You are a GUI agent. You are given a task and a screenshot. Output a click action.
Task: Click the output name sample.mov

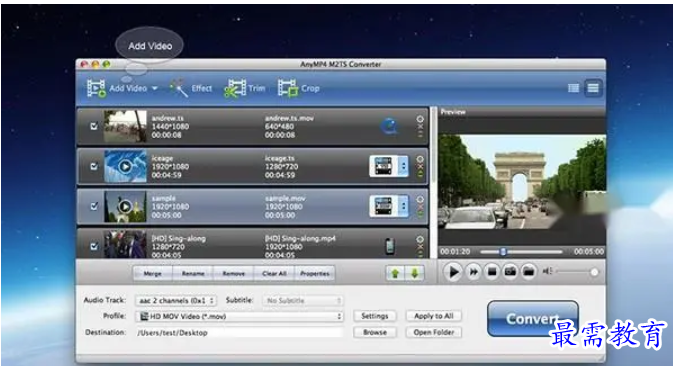[x=285, y=199]
